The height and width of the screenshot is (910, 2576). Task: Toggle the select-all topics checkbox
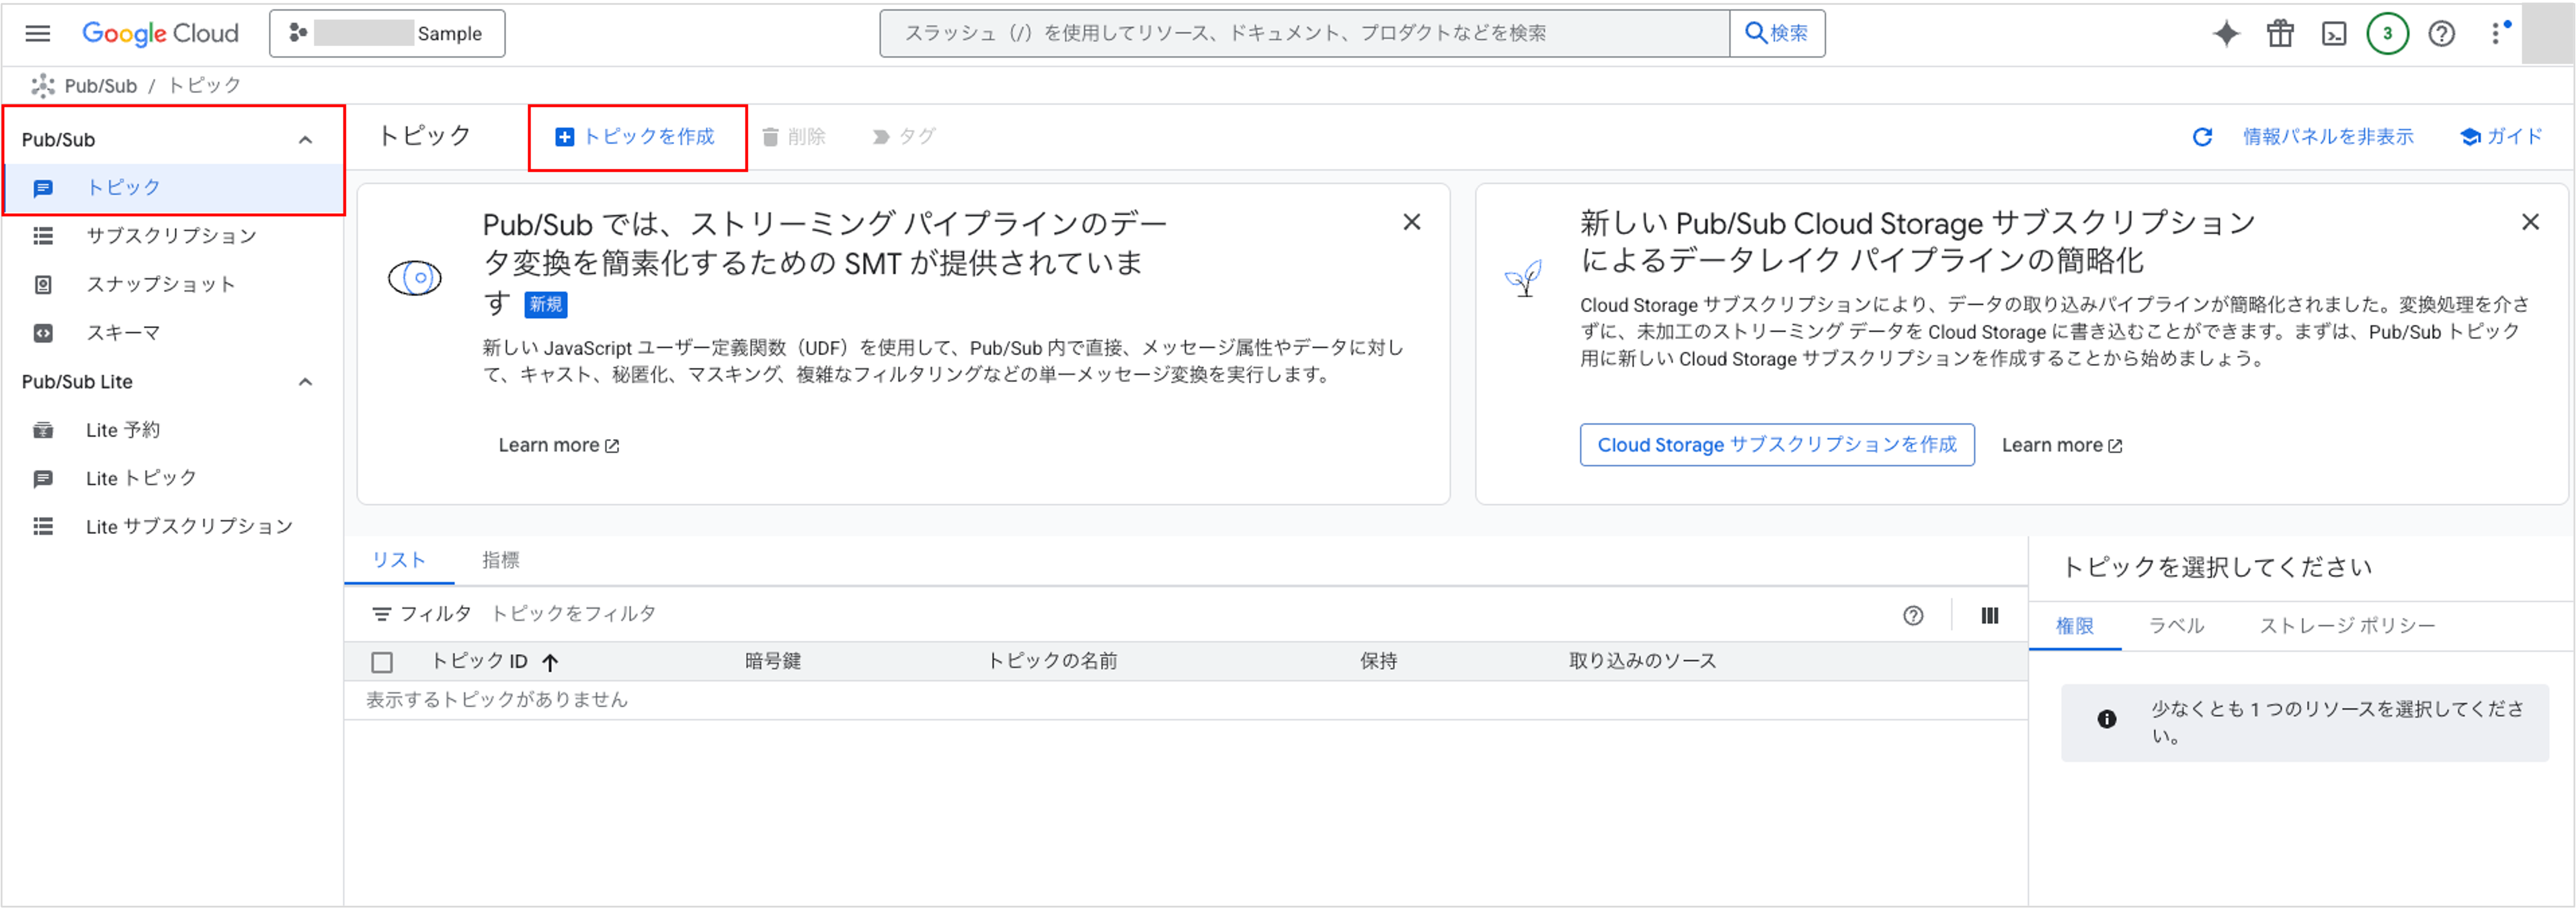[x=382, y=663]
